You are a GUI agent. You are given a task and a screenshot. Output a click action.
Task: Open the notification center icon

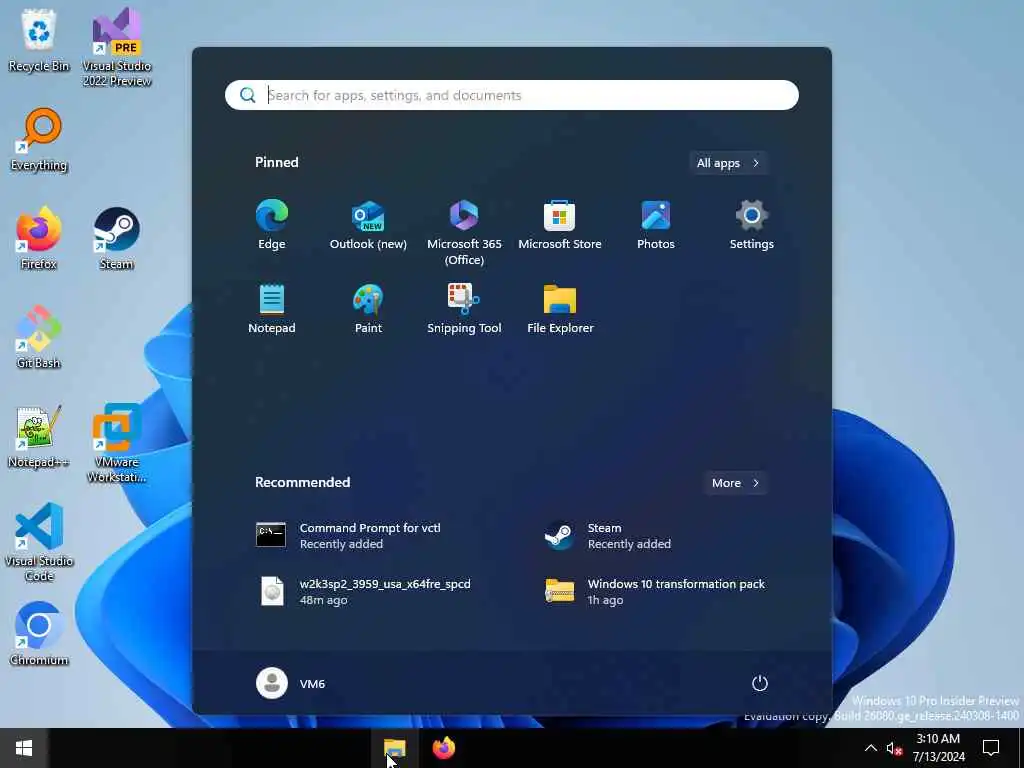click(991, 748)
